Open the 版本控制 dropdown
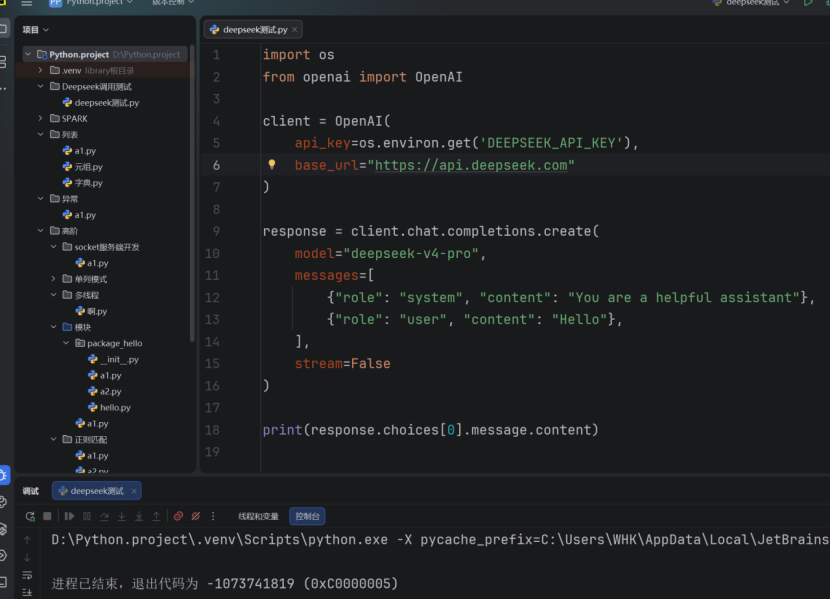The height and width of the screenshot is (599, 830). click(173, 3)
